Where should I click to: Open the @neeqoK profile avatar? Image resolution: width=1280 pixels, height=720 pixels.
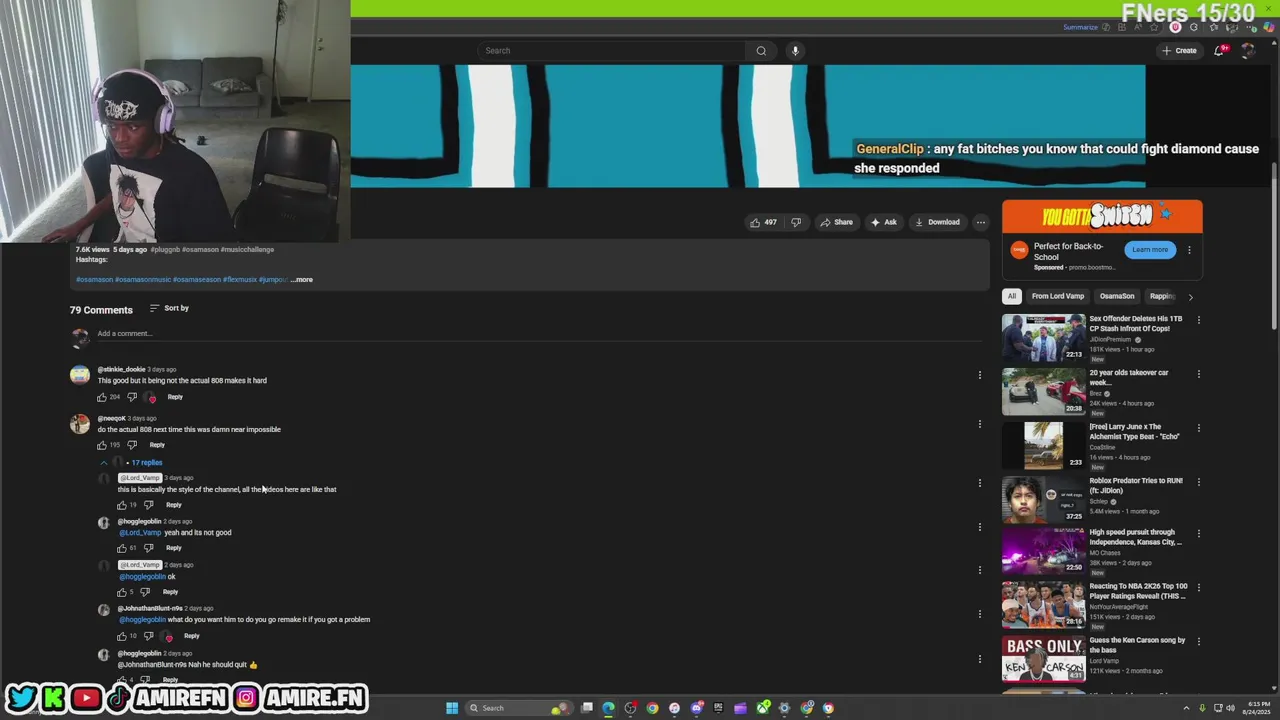click(80, 424)
